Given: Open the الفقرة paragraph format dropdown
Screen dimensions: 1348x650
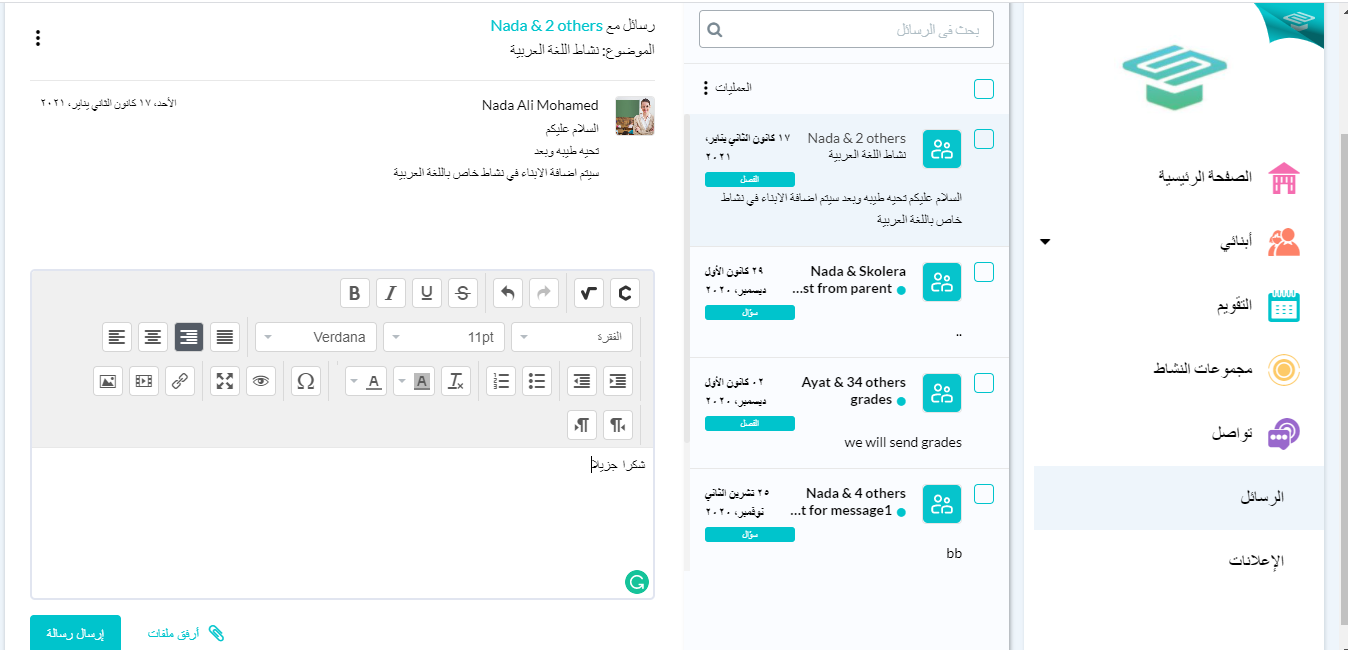Looking at the screenshot, I should (x=572, y=337).
